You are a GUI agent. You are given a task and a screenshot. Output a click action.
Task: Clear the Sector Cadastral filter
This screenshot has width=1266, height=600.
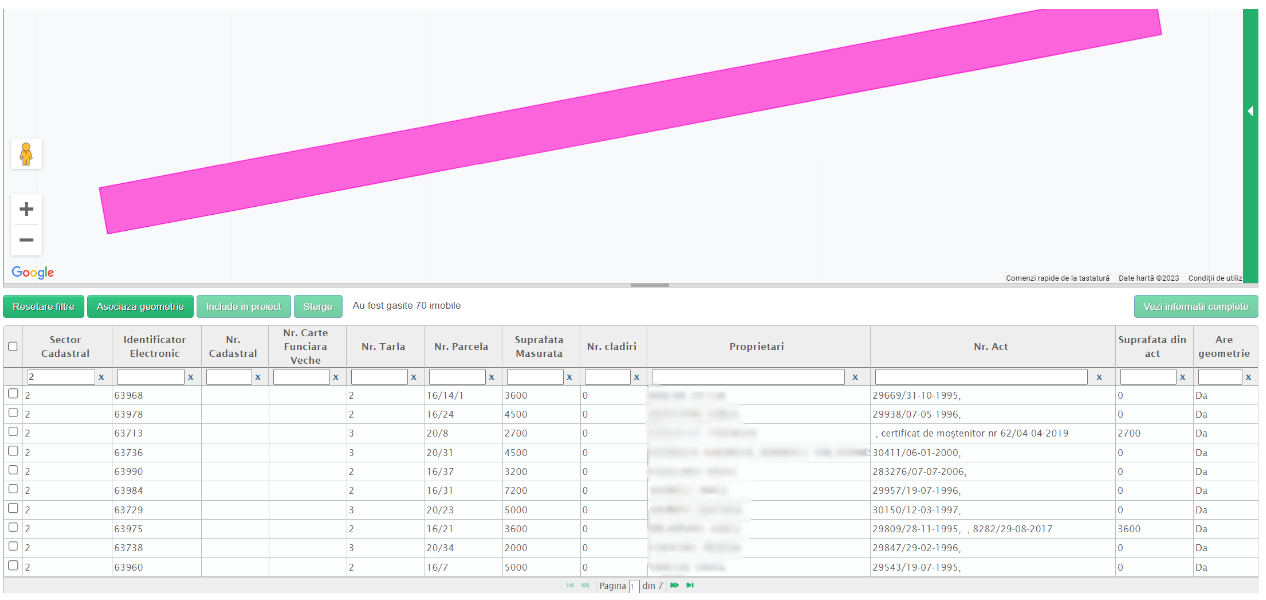(101, 378)
